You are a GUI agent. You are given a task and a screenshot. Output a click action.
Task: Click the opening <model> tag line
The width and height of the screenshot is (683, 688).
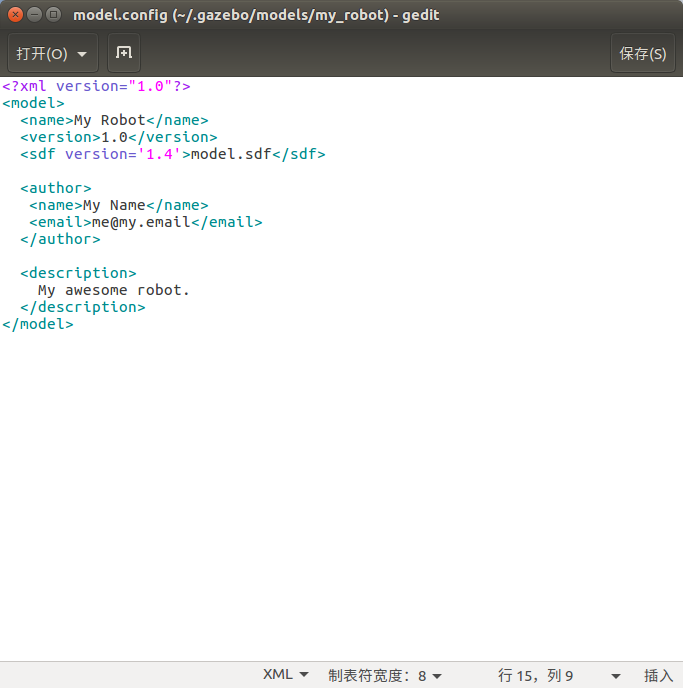coord(33,103)
